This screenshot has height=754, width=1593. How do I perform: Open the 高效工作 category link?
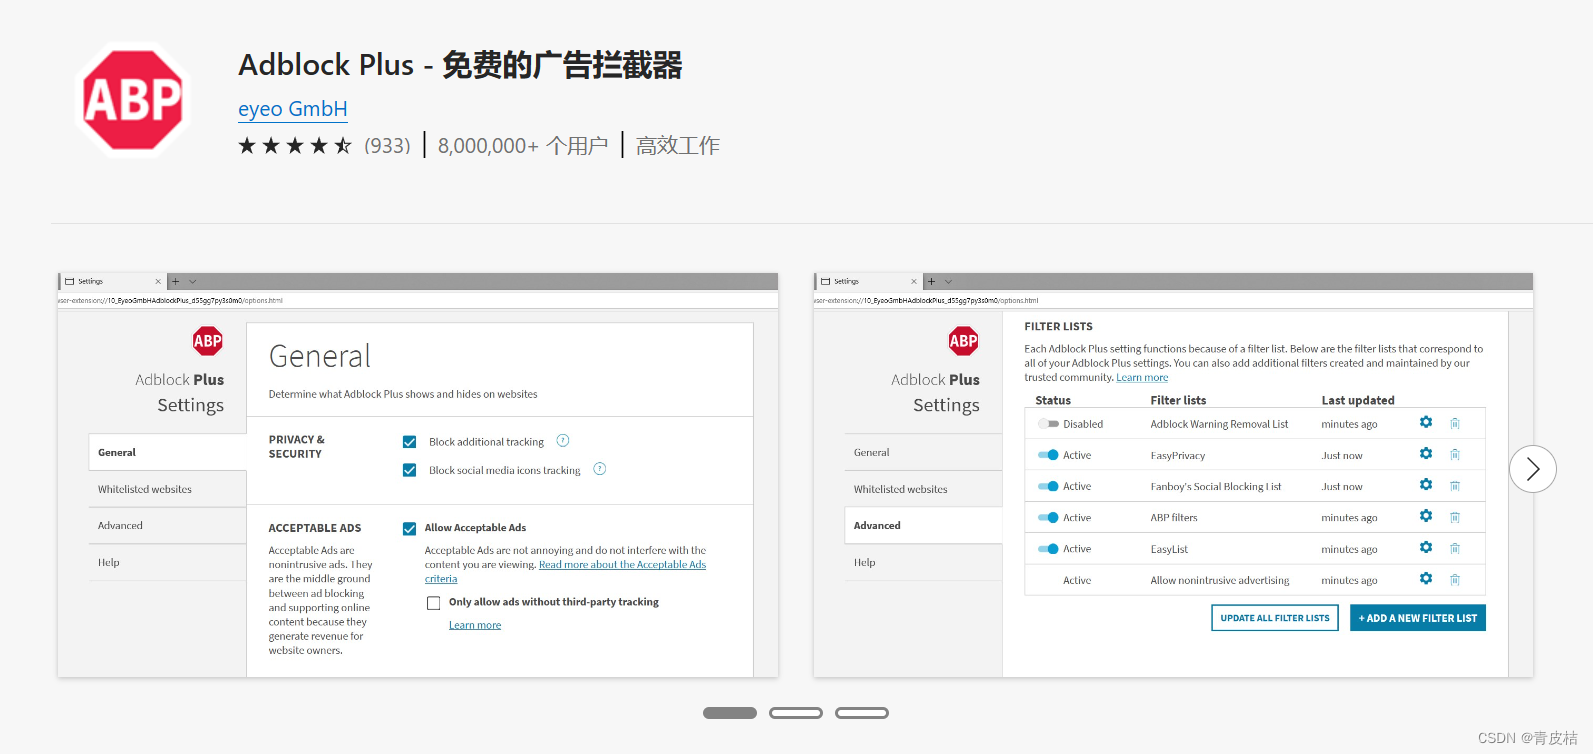tap(678, 146)
